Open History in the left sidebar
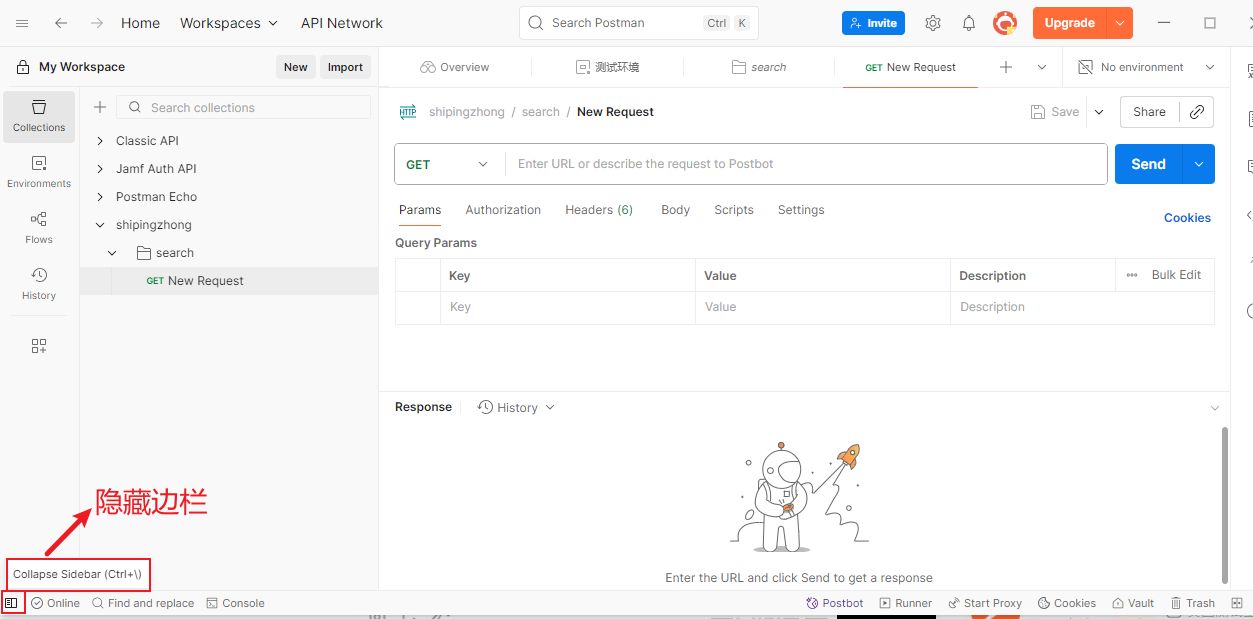The width and height of the screenshot is (1253, 619). [39, 284]
